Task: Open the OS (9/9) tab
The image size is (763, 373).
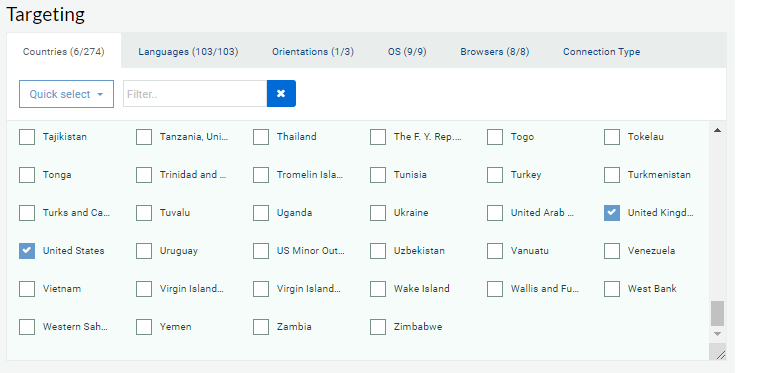Action: coord(407,52)
